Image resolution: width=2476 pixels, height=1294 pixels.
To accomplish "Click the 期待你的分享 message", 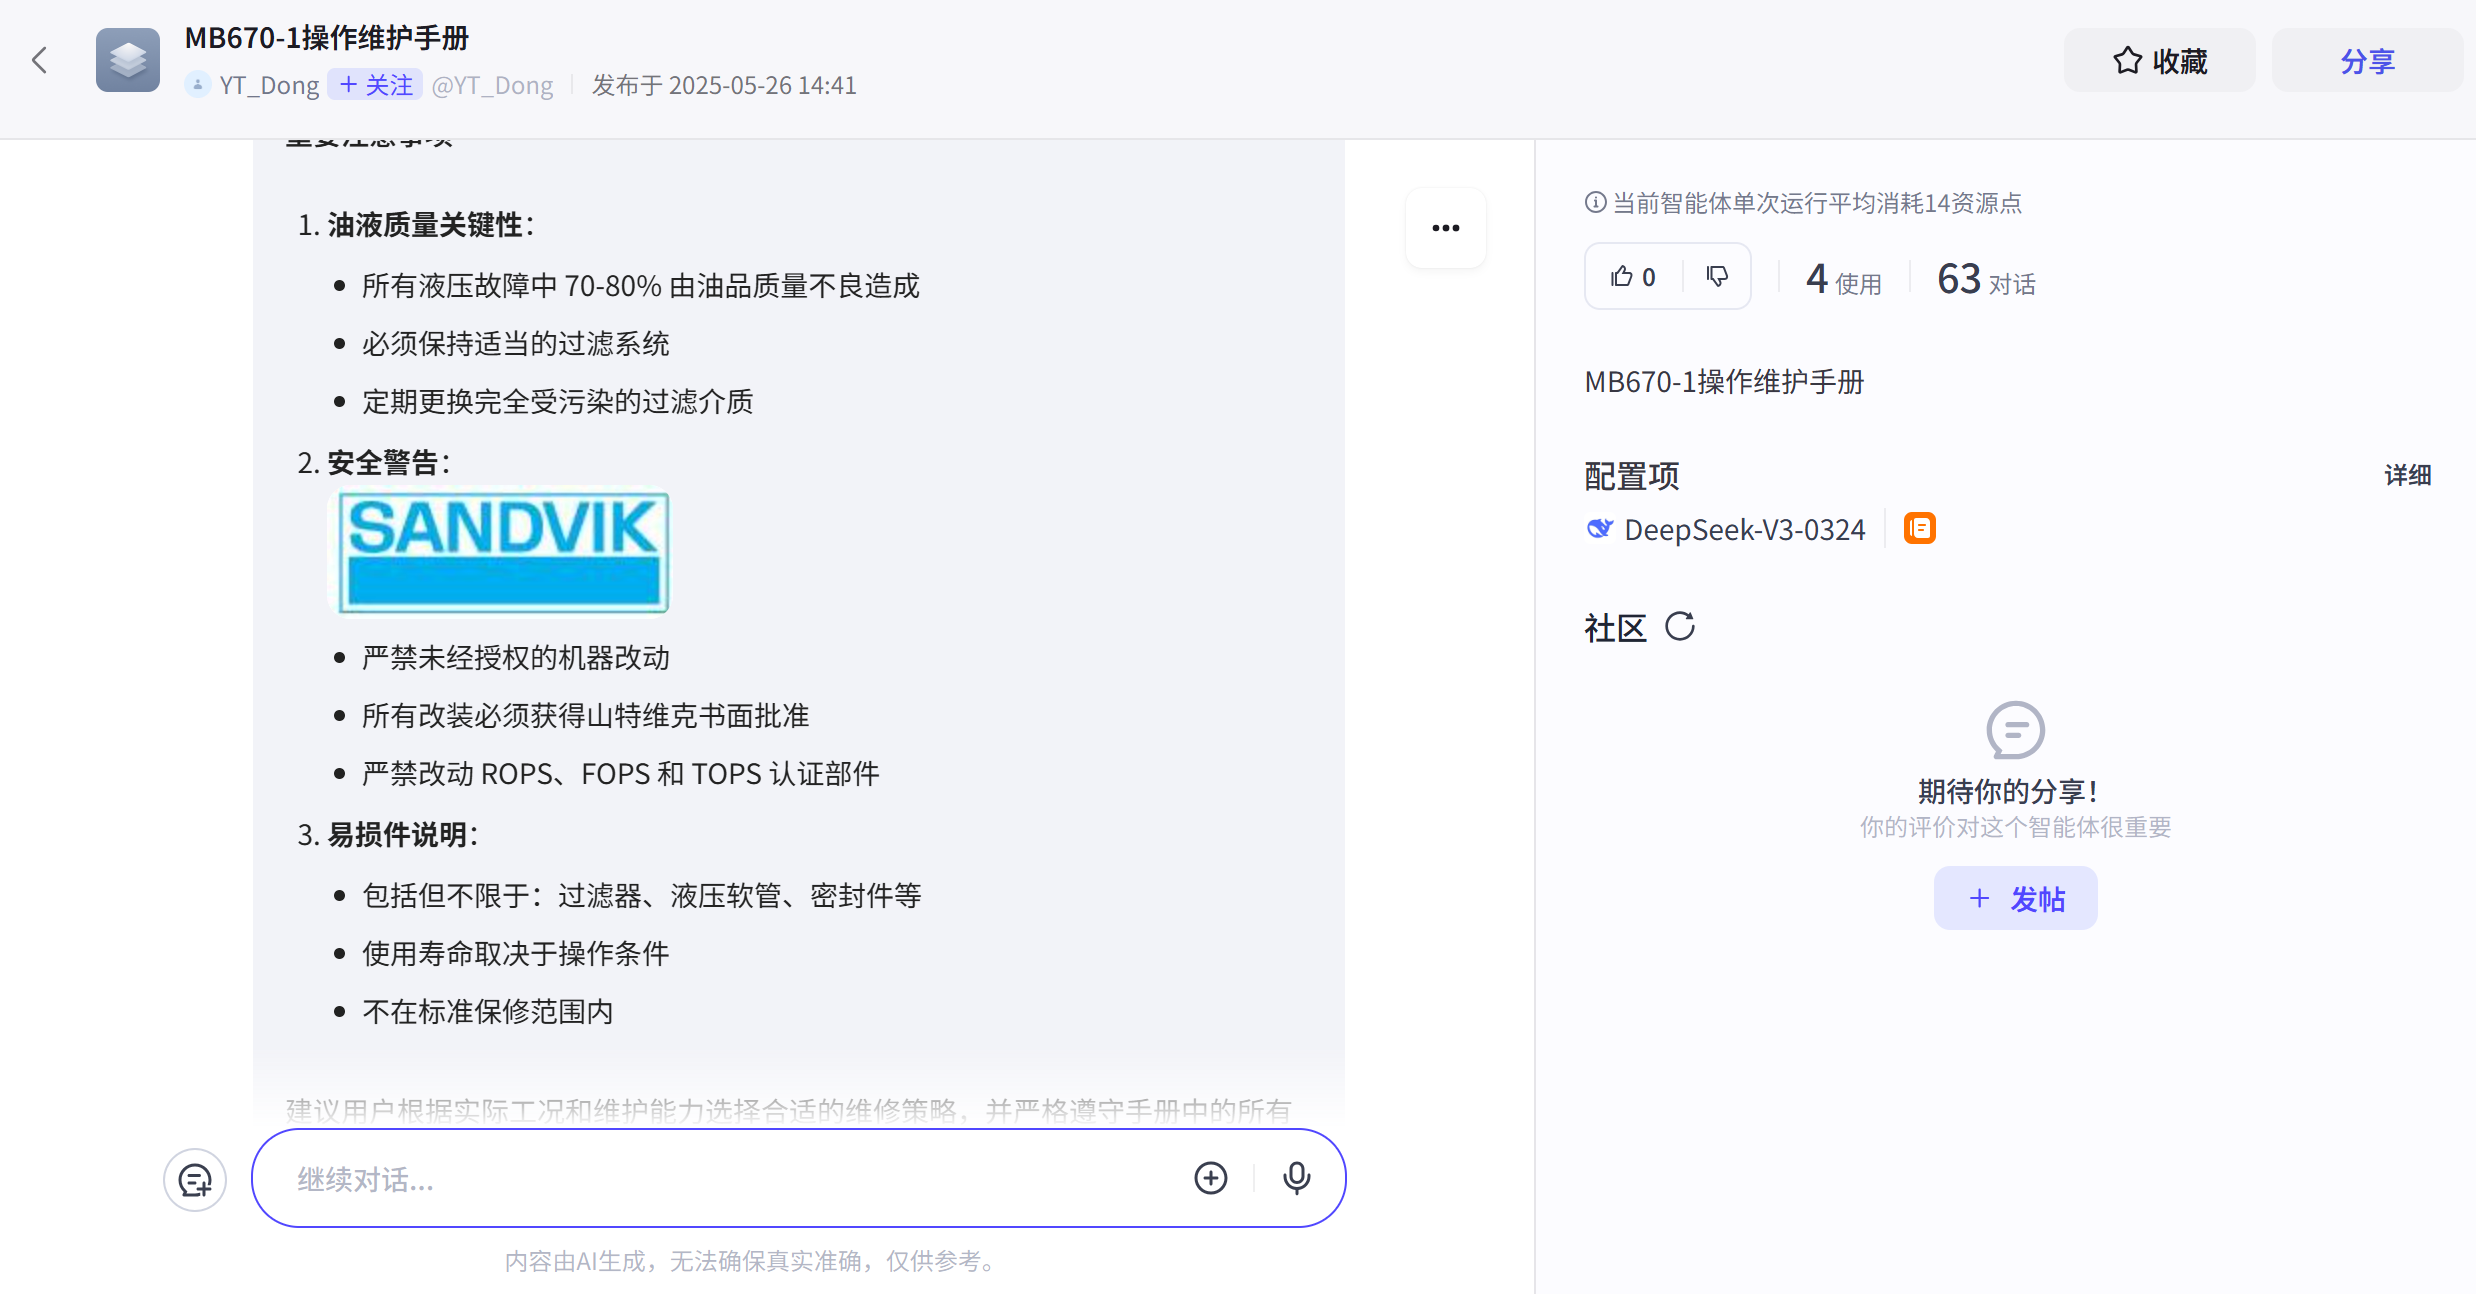I will [x=2008, y=792].
